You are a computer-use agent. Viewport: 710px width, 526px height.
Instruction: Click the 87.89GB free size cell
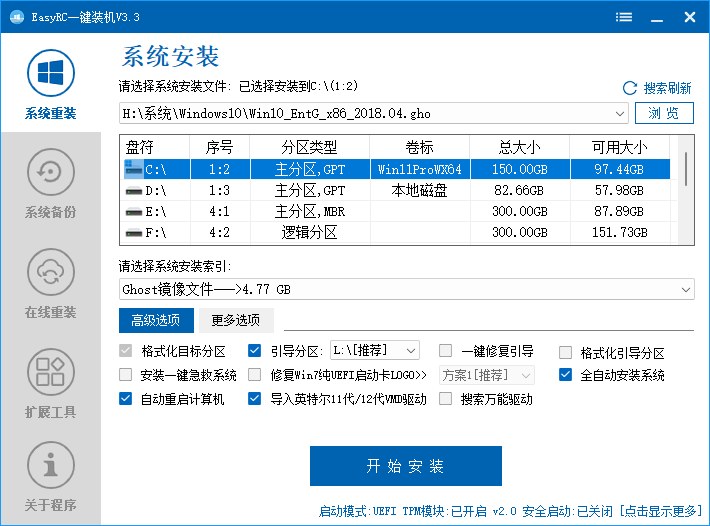tap(620, 211)
